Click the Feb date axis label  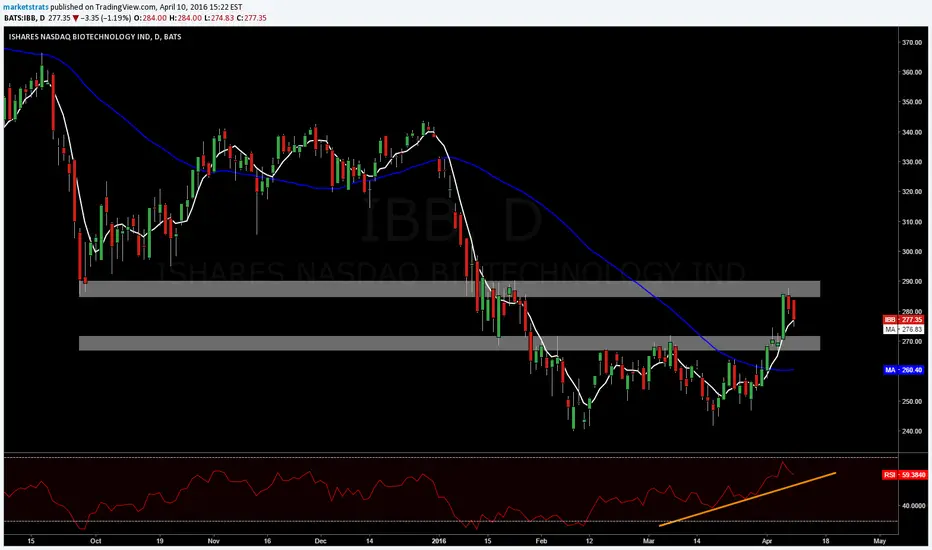tap(541, 541)
